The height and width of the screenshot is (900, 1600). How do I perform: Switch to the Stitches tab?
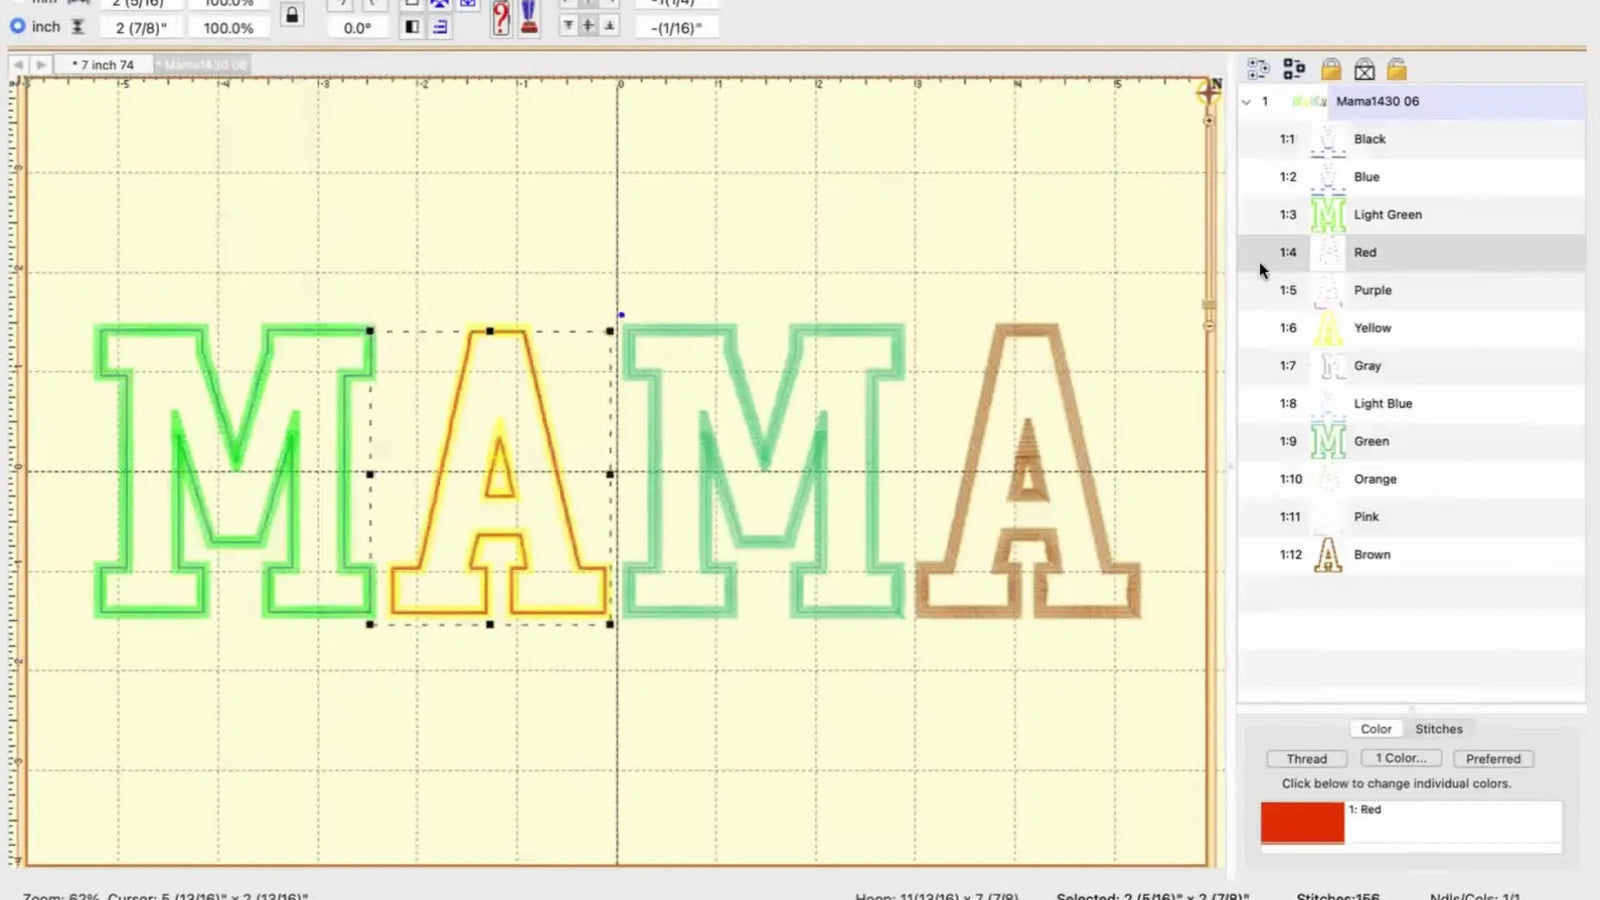pos(1438,729)
